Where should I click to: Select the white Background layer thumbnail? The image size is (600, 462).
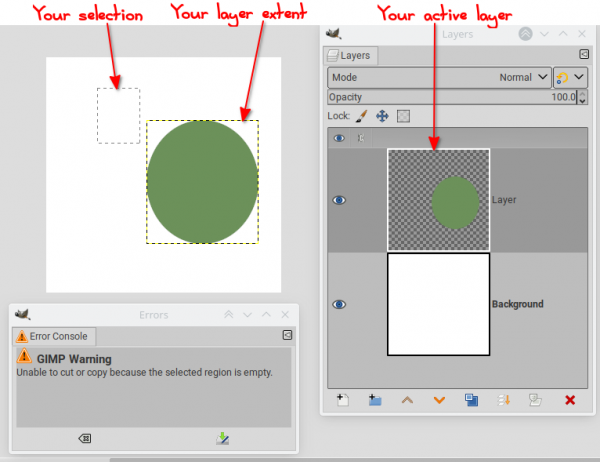(x=439, y=304)
